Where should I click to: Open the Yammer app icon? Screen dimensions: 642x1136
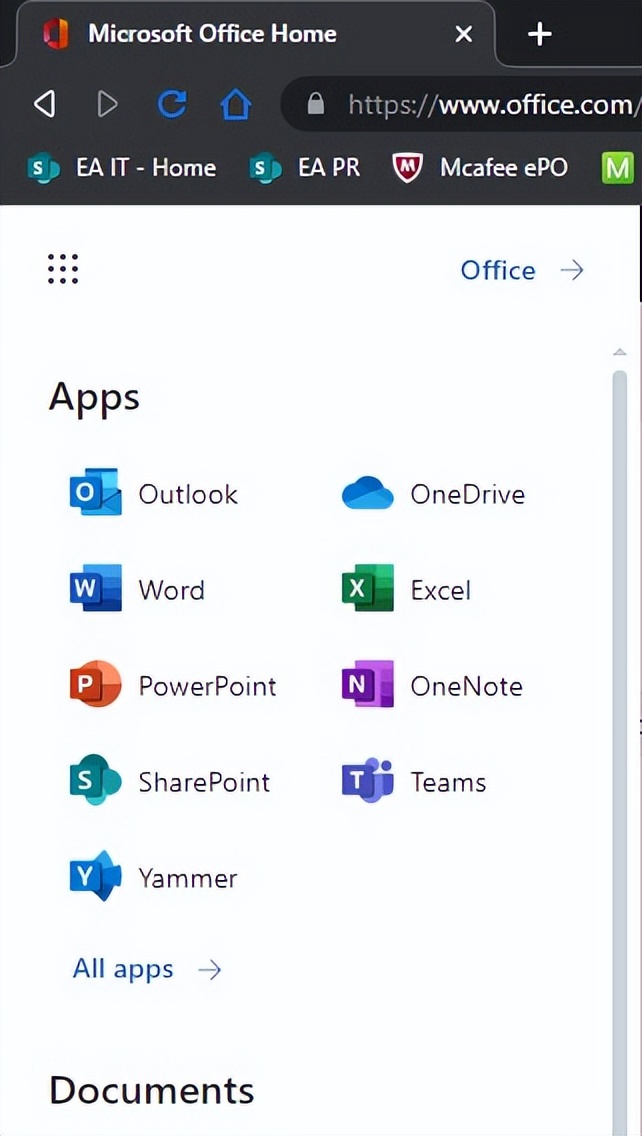(x=95, y=877)
